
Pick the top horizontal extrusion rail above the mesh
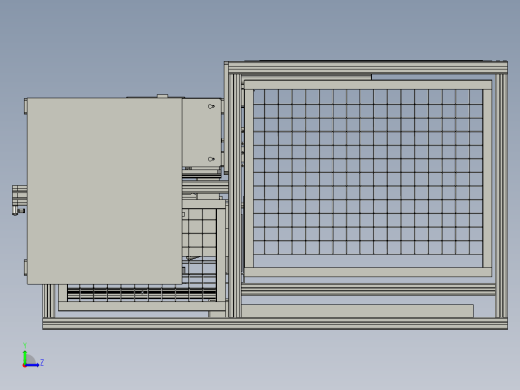(x=368, y=67)
